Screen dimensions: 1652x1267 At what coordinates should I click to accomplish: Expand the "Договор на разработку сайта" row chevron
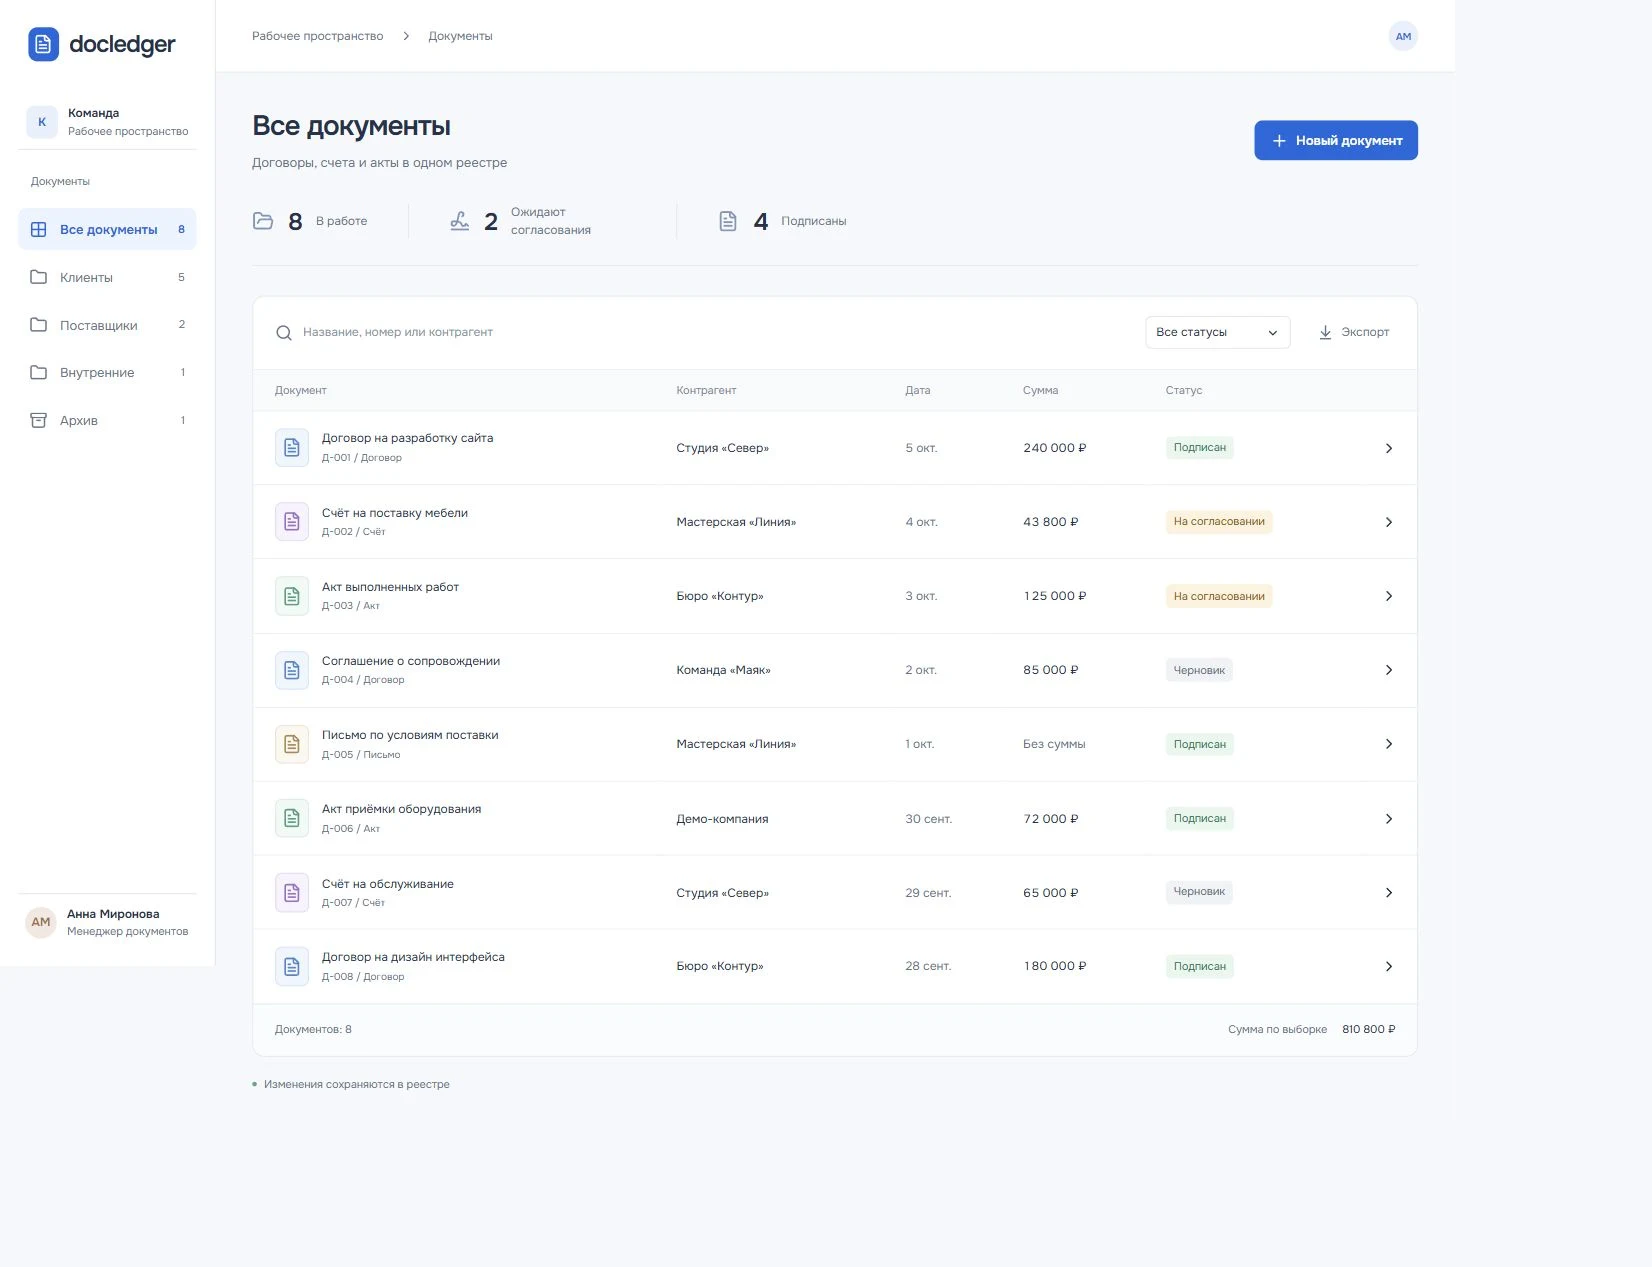tap(1388, 448)
